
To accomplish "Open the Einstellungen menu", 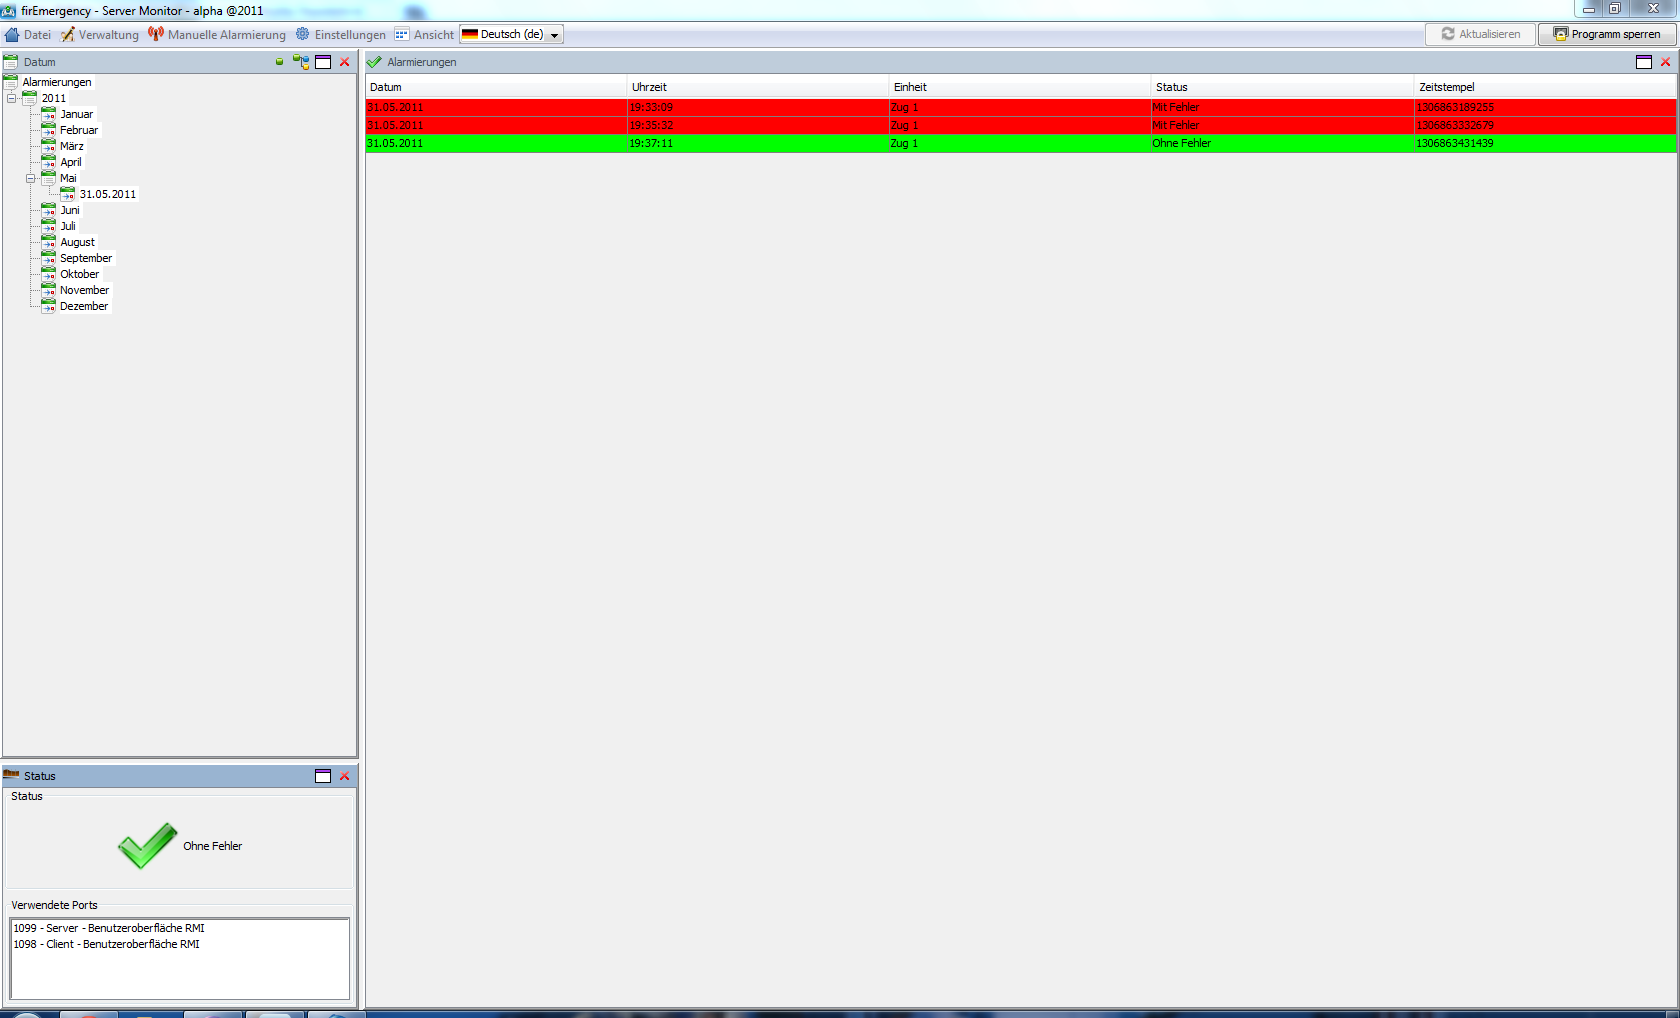I will click(341, 34).
